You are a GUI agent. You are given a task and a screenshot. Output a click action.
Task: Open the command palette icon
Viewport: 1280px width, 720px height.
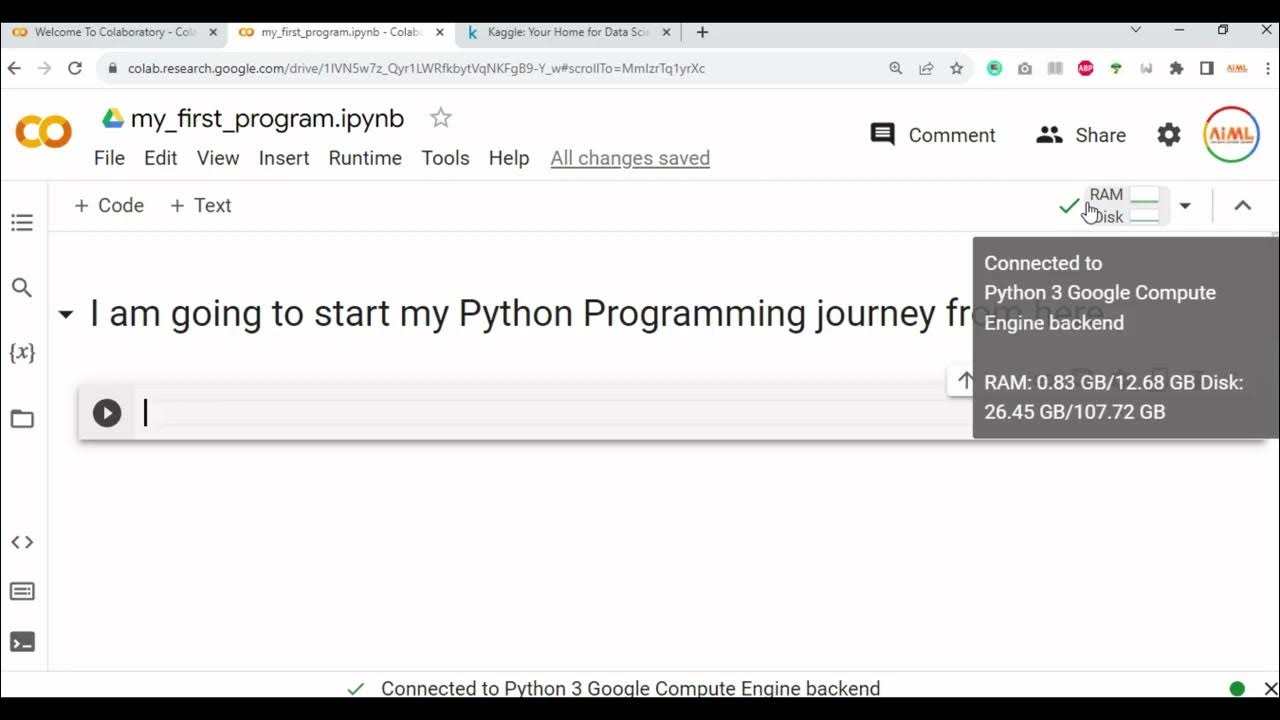coord(22,592)
